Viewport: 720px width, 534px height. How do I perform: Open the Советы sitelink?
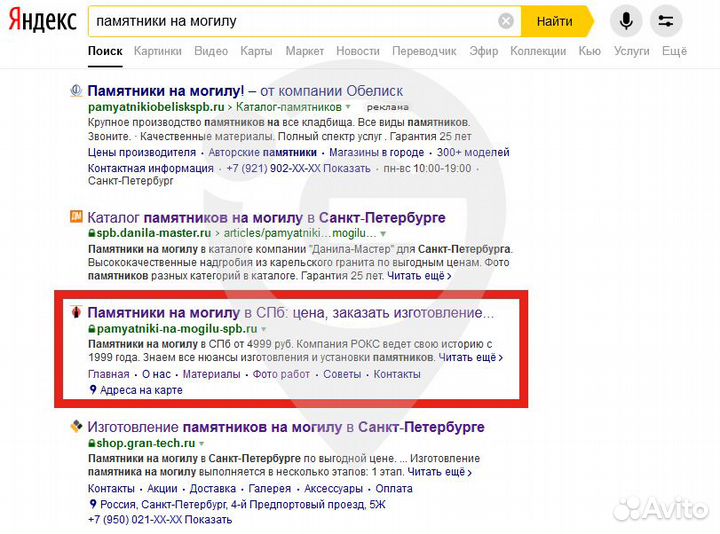(x=342, y=374)
